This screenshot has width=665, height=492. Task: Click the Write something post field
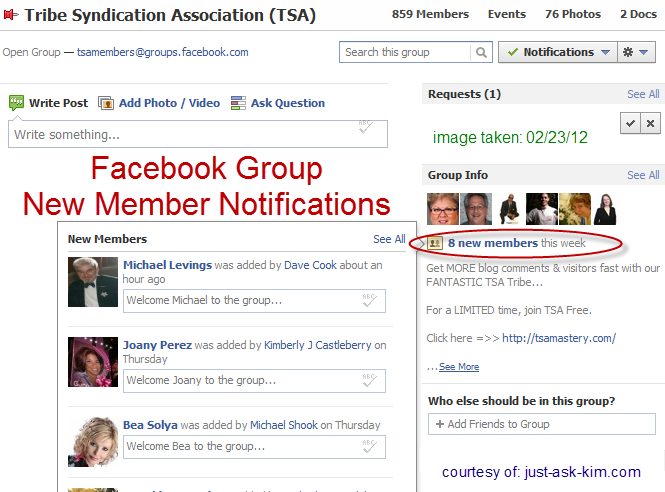[x=198, y=134]
